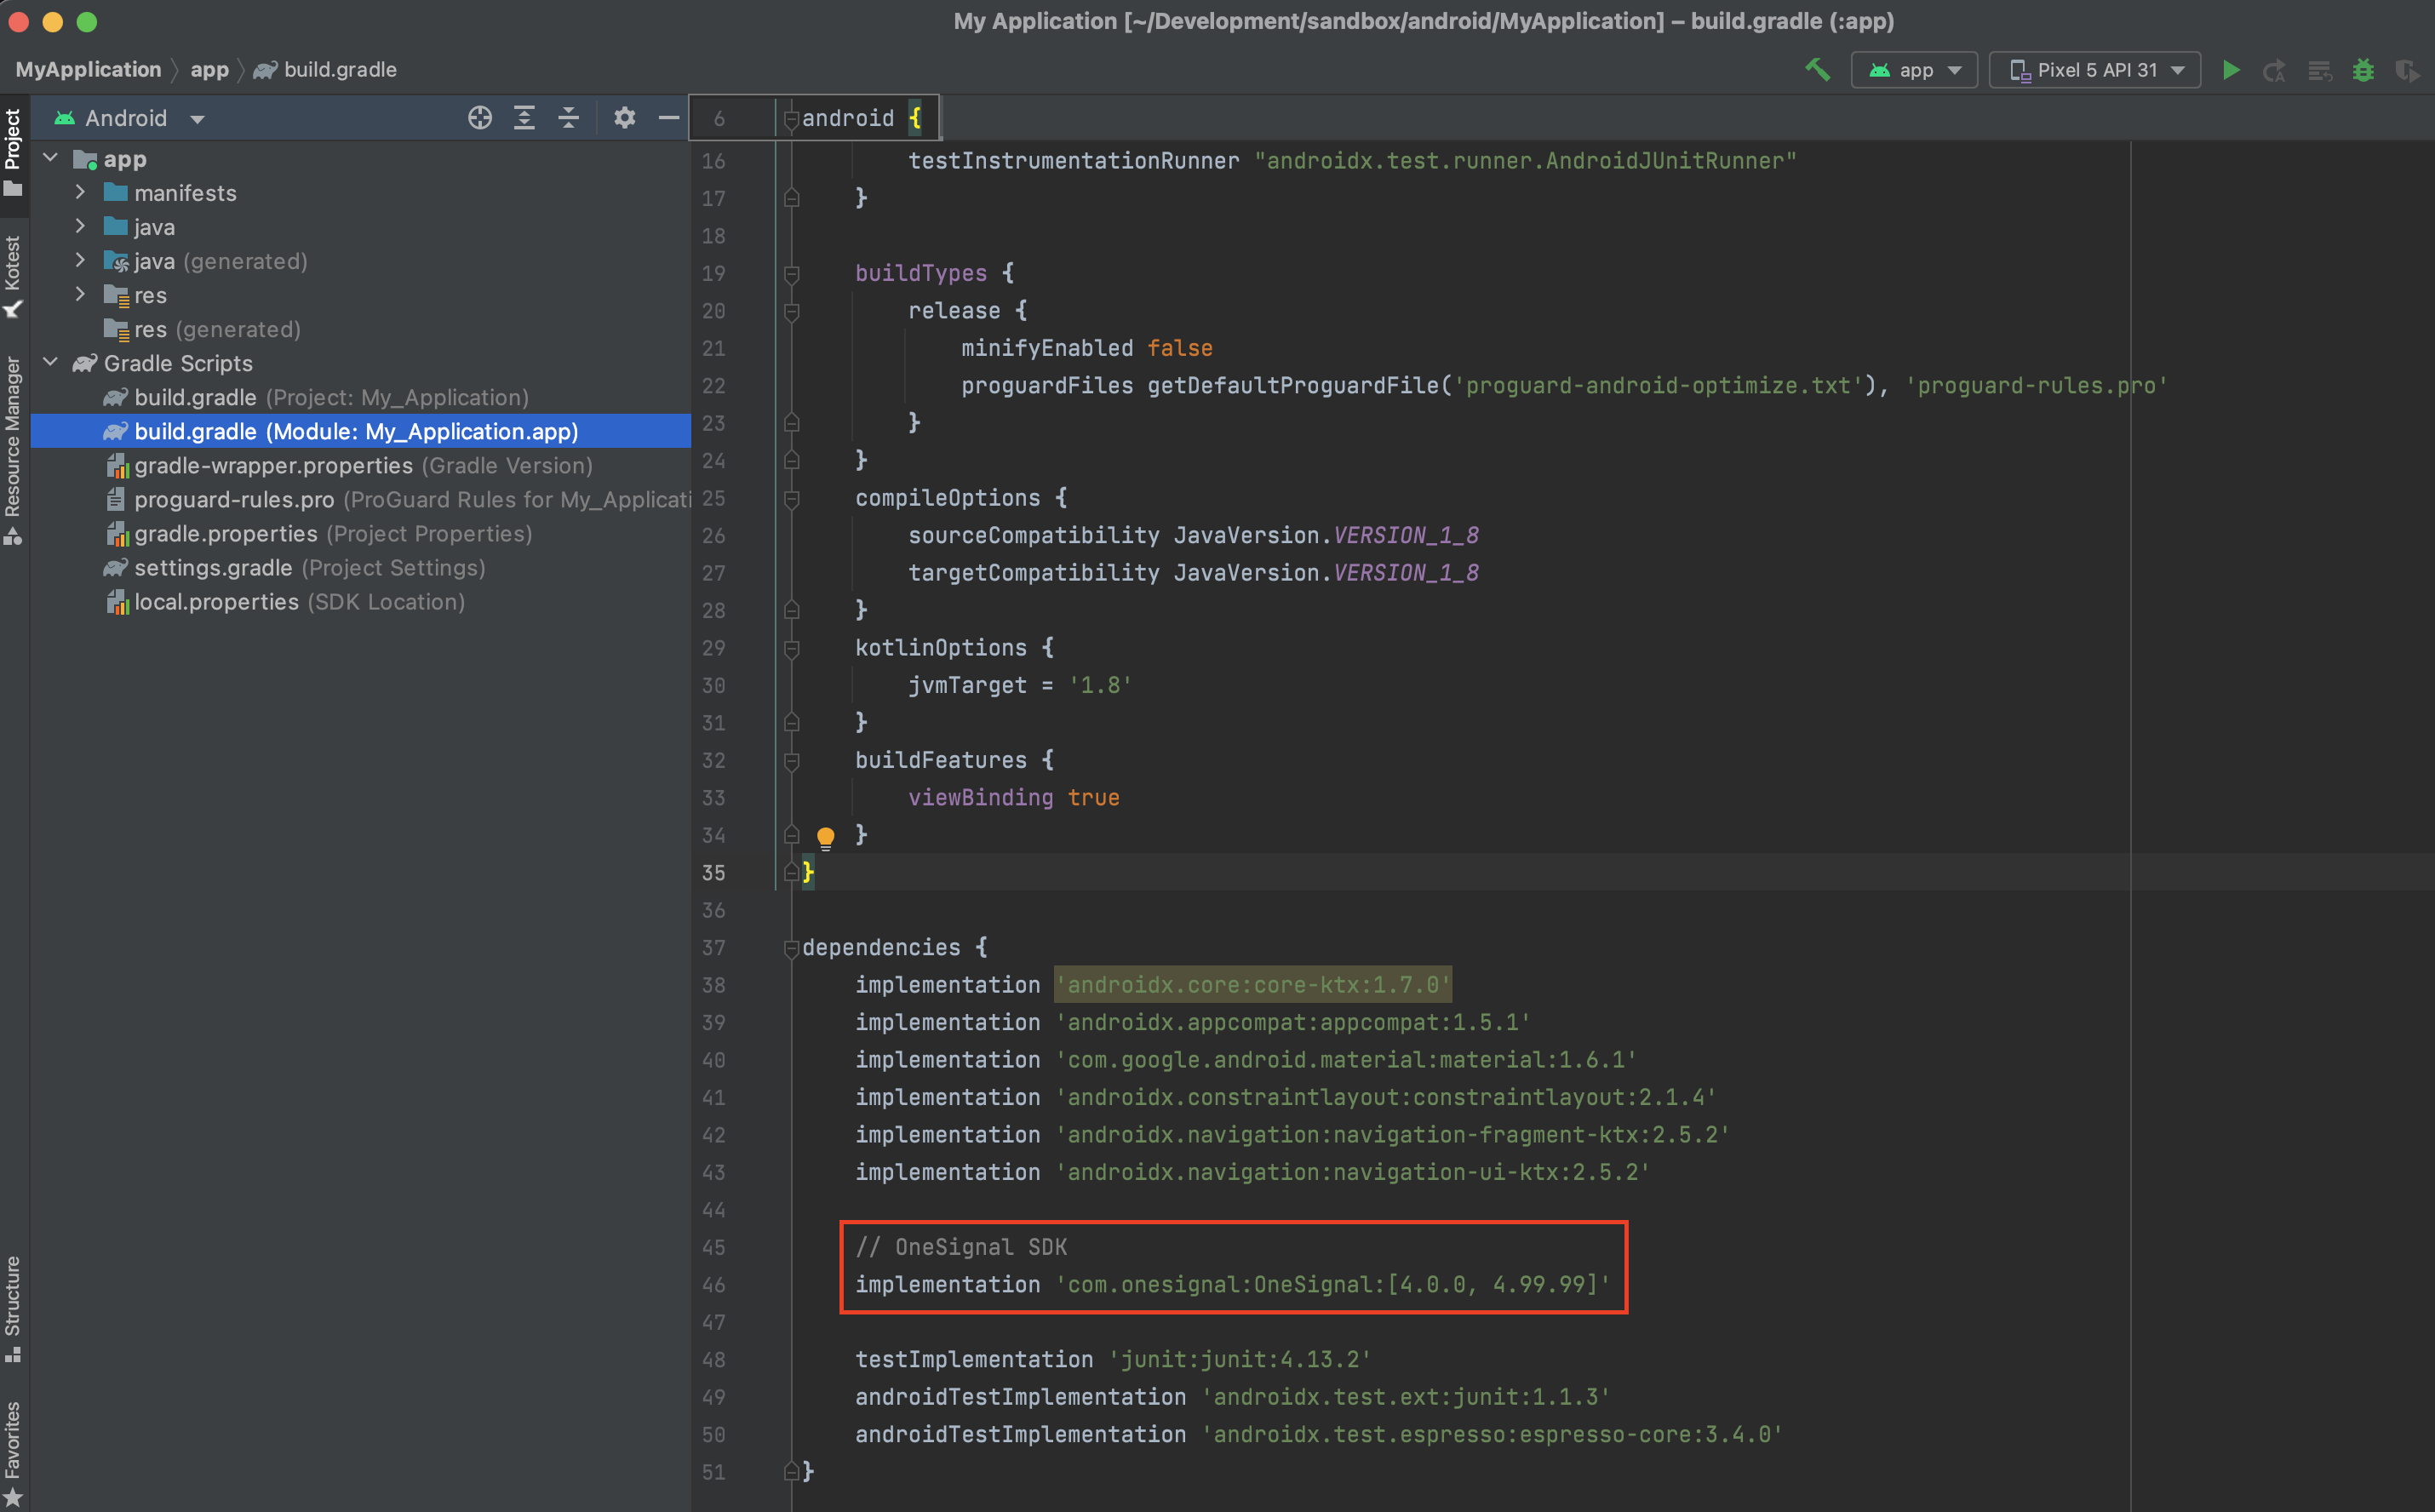Open the Resource Manager tool window tab
The height and width of the screenshot is (1512, 2435).
tap(13, 450)
